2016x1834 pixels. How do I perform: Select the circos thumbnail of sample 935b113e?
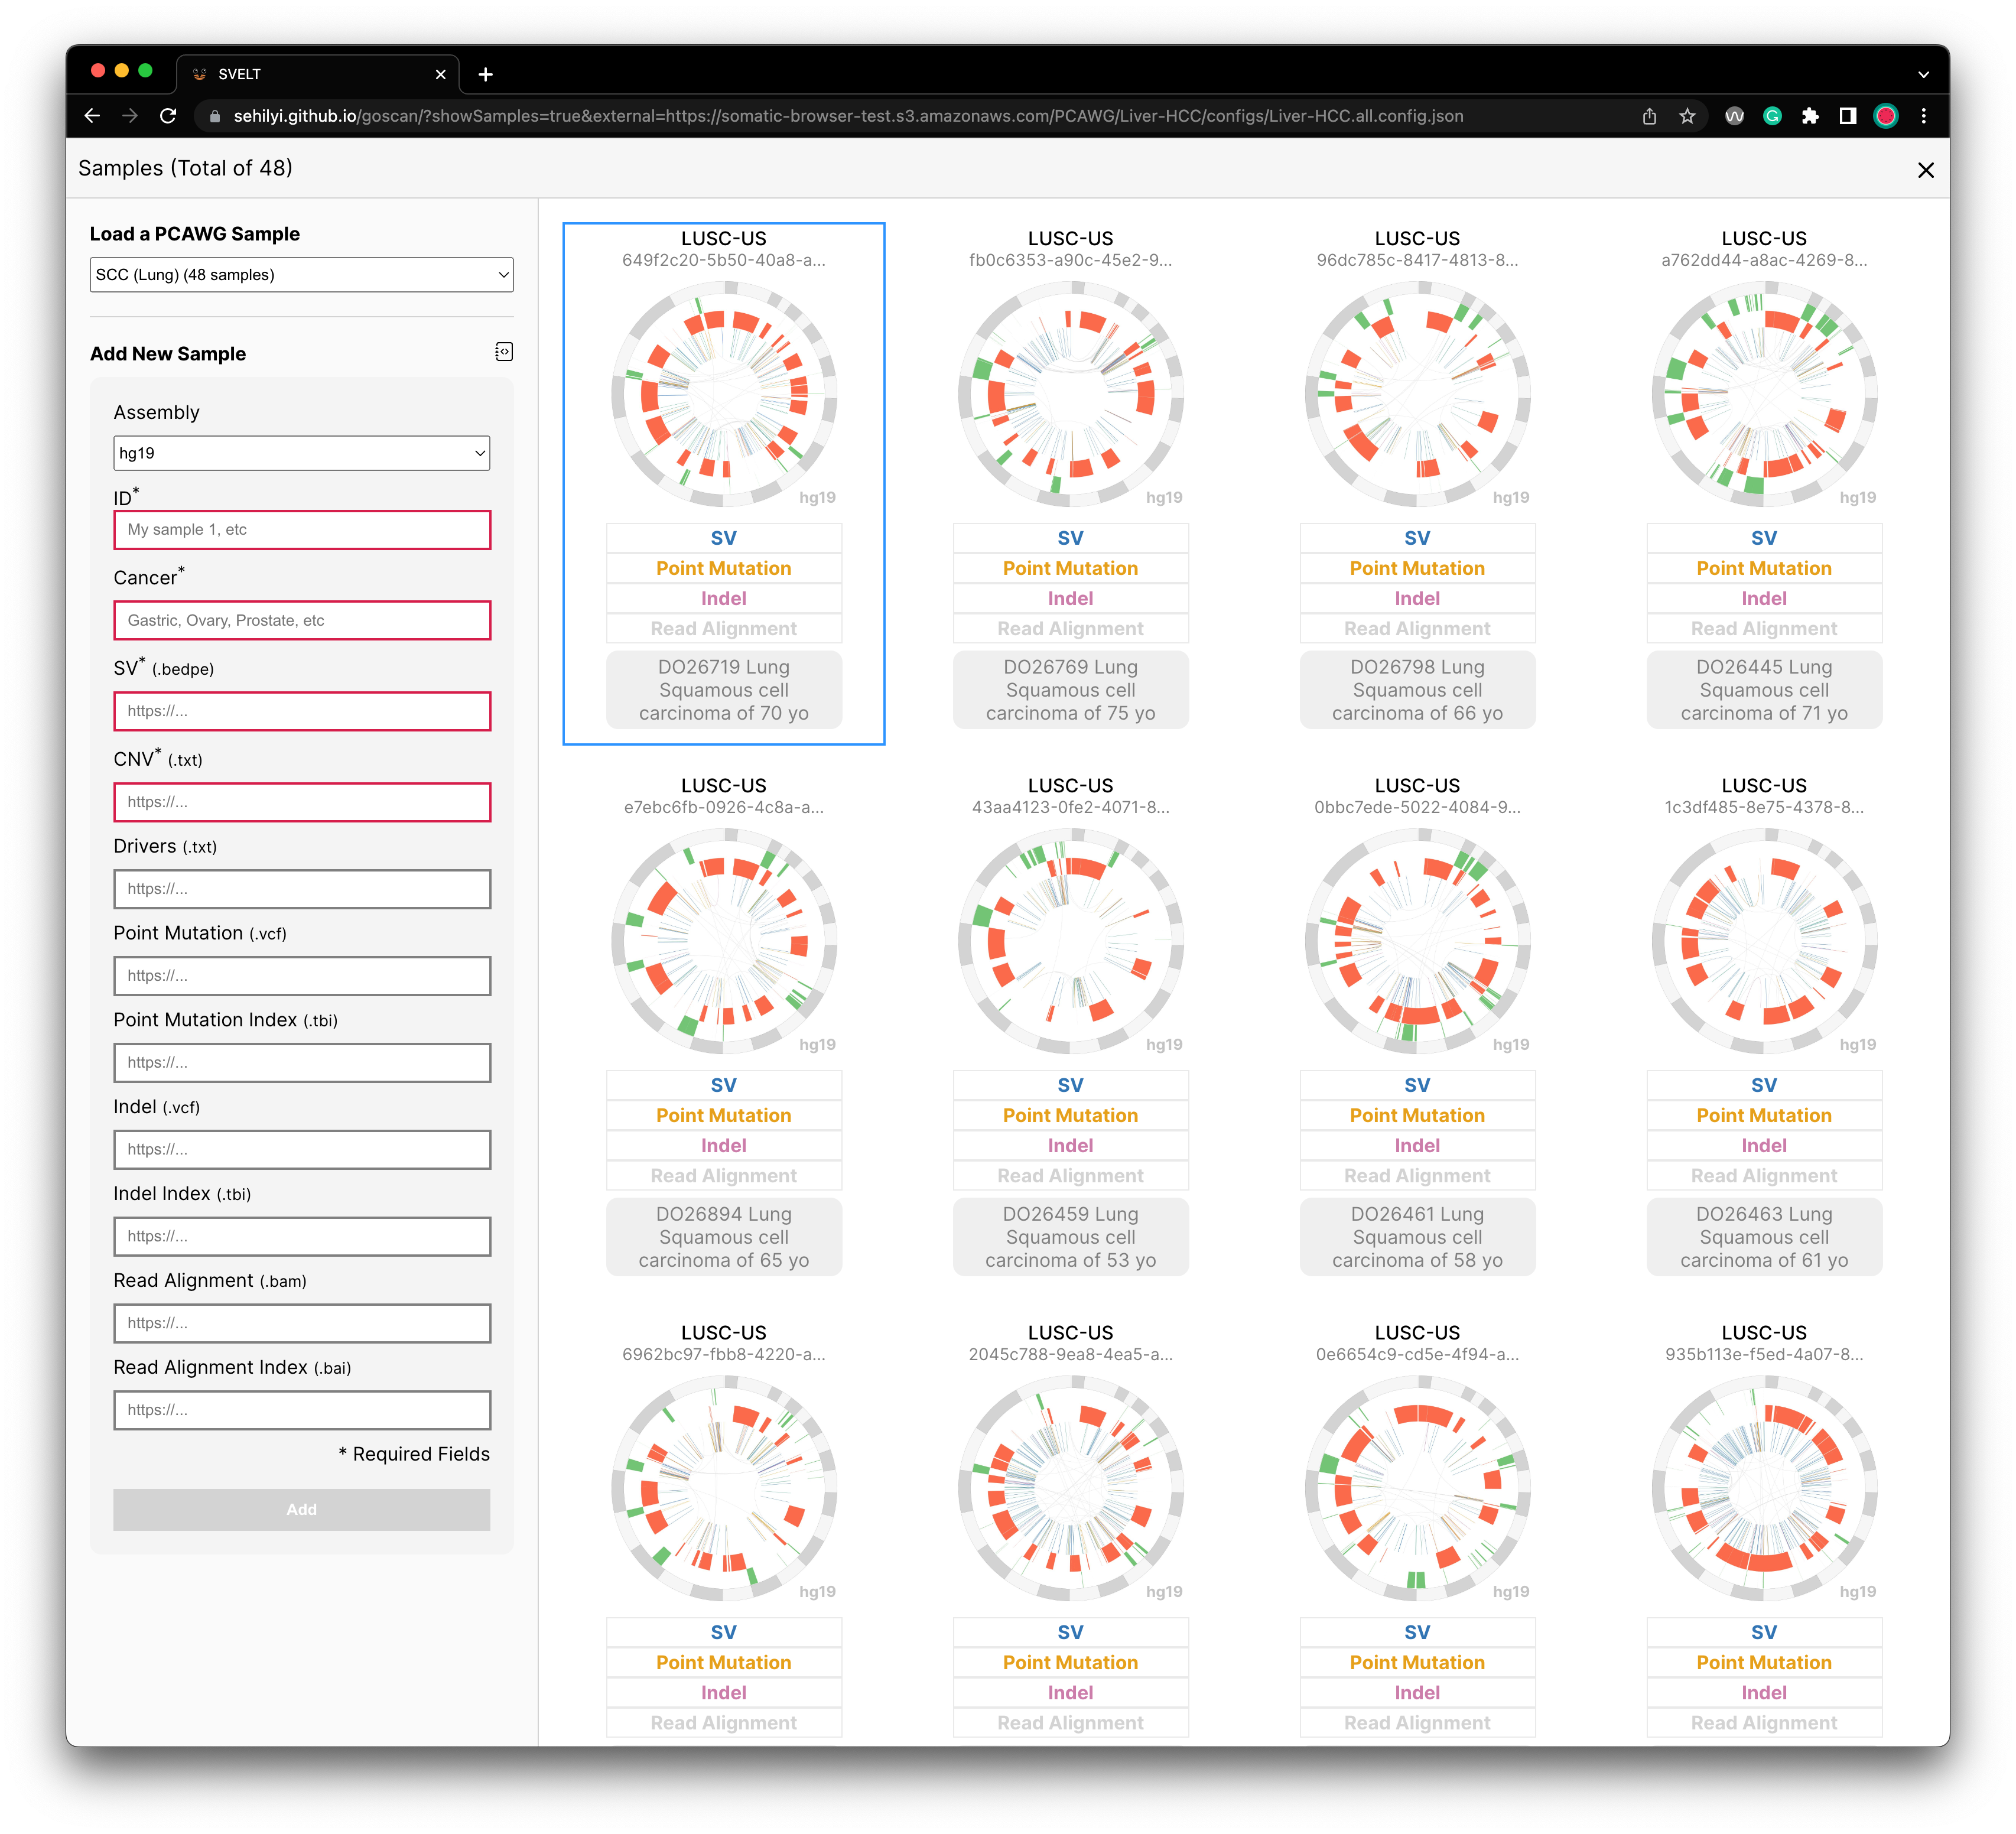(1764, 1489)
